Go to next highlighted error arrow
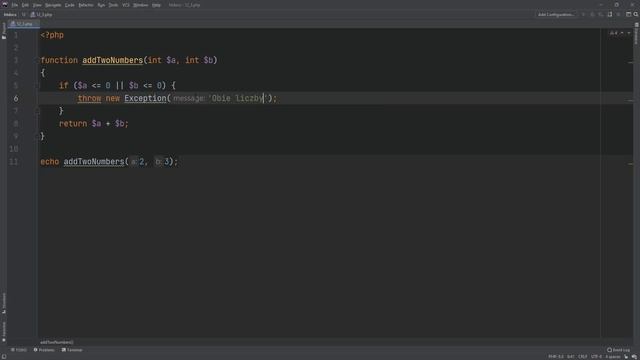640x360 pixels. click(x=629, y=33)
